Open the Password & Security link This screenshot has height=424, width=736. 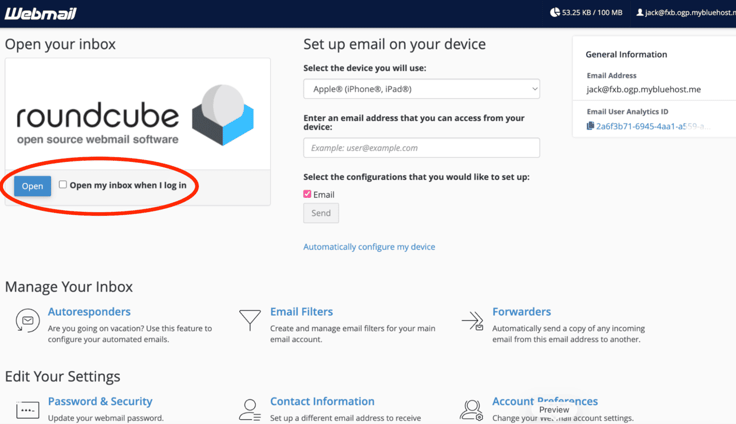[x=100, y=401]
